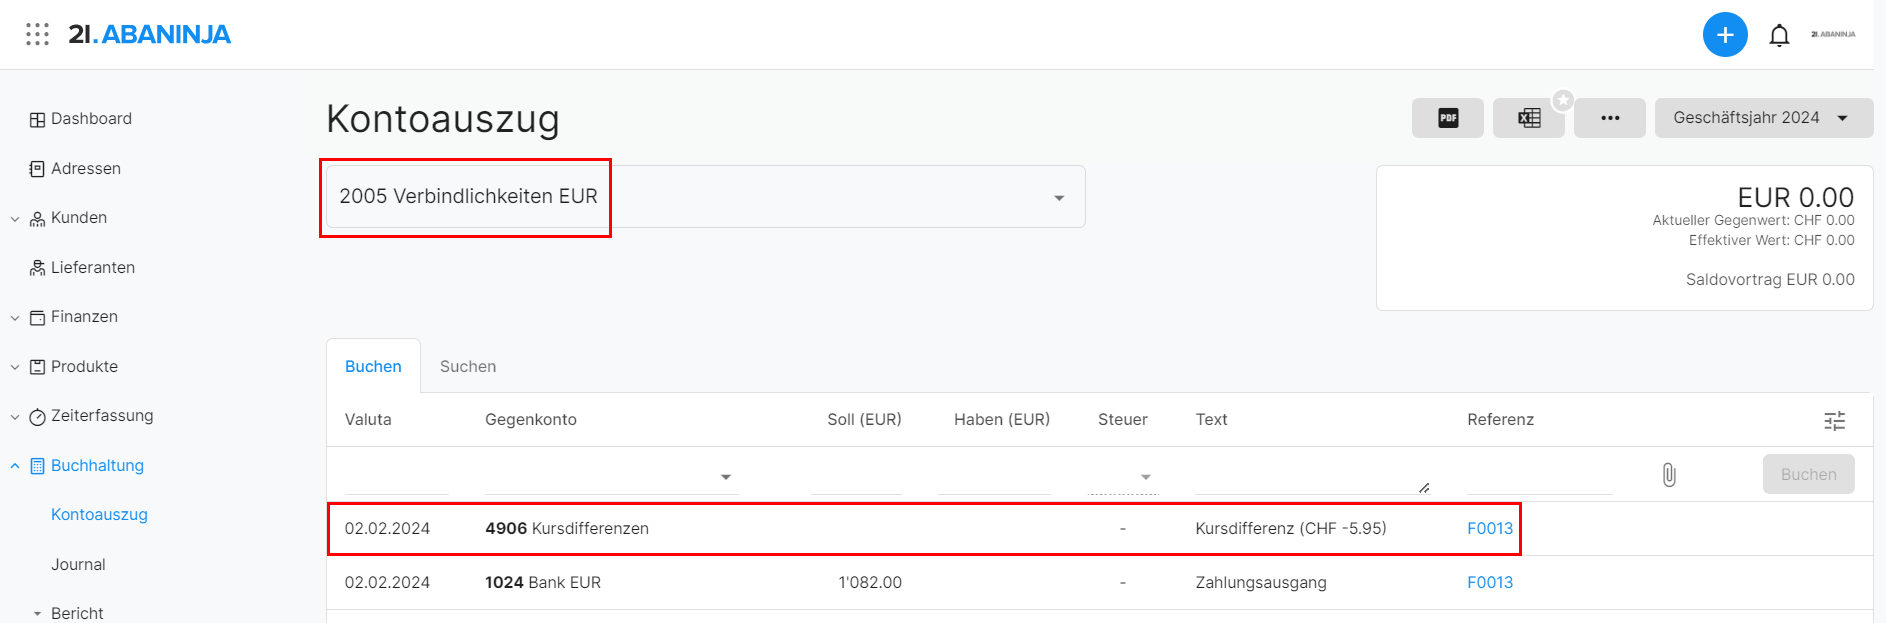The width and height of the screenshot is (1886, 623).
Task: Open the three-dots more options button
Action: 1610,118
